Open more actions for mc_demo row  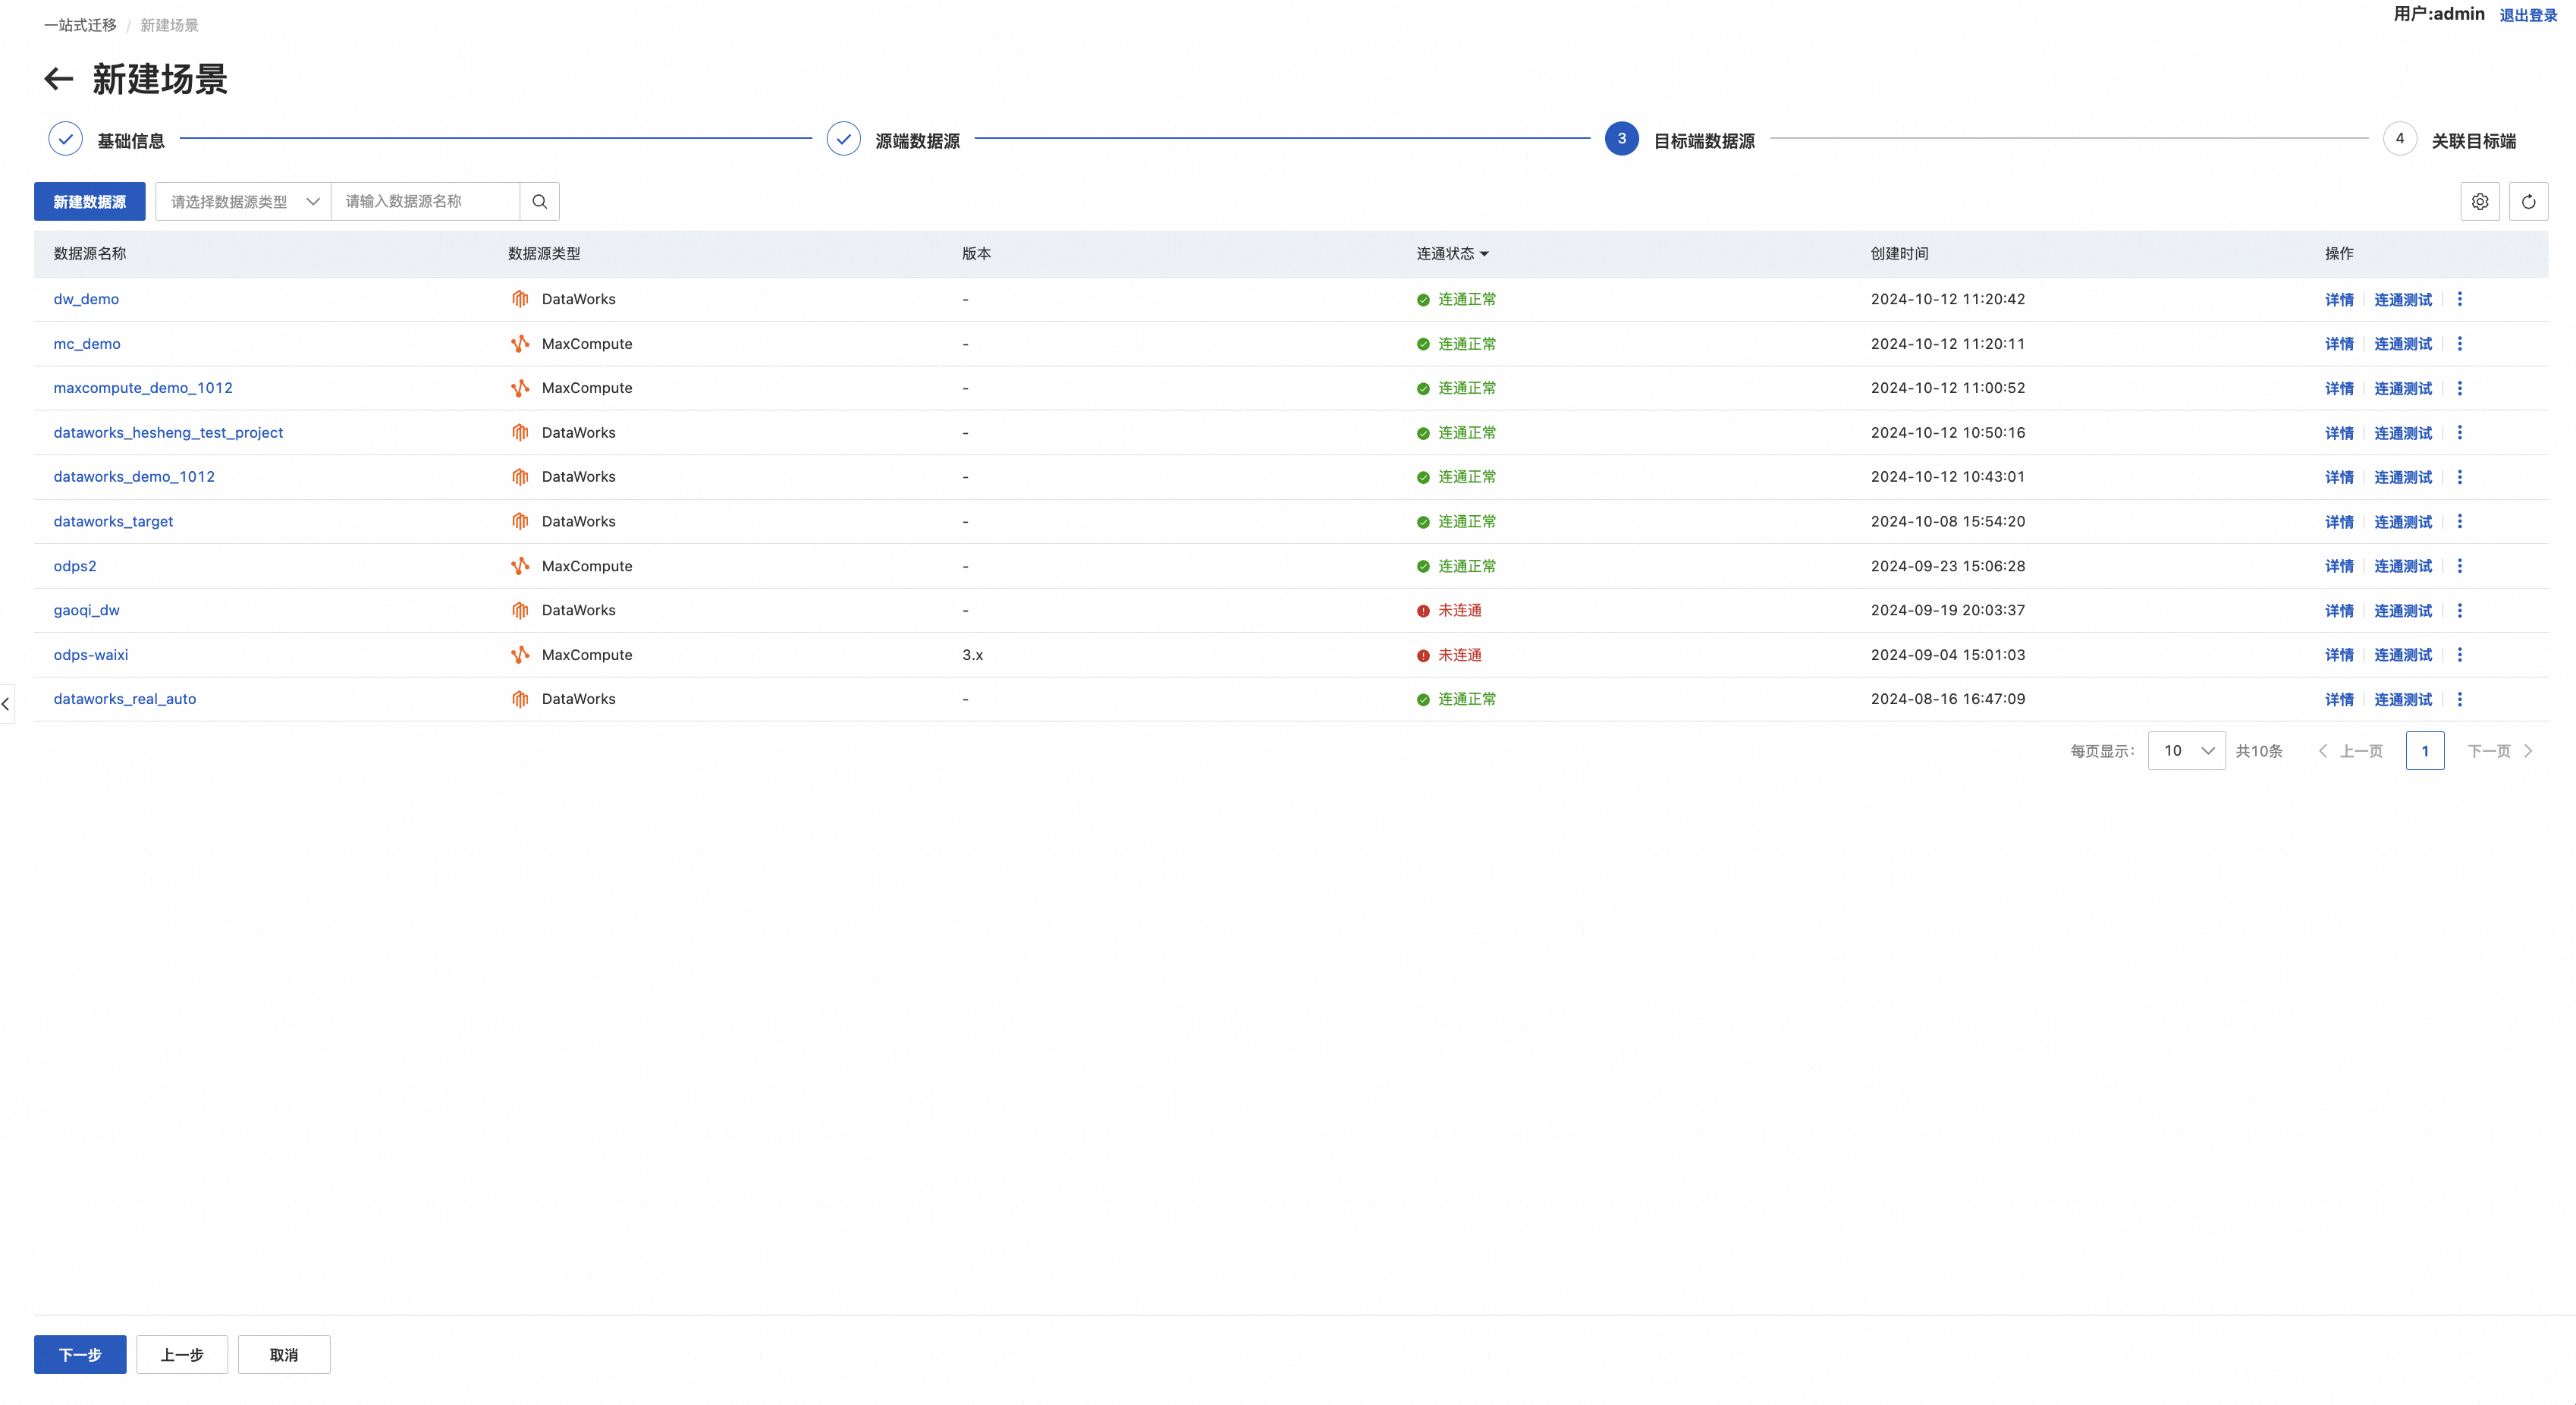pos(2460,343)
